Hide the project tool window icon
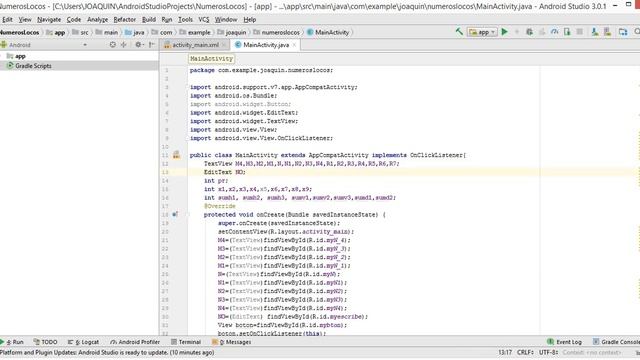Viewport: 640px width, 360px height. click(152, 45)
